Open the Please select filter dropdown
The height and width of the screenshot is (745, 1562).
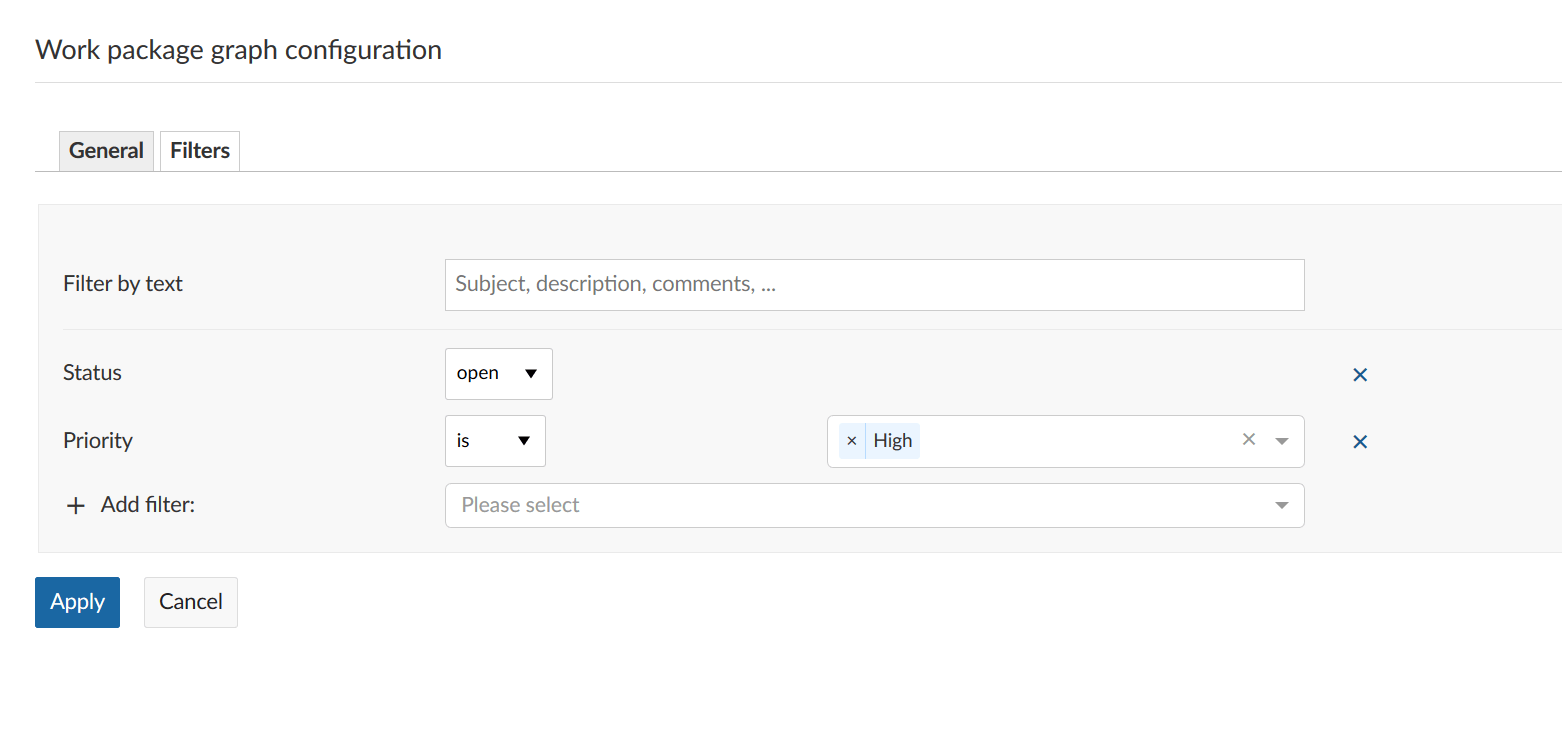pyautogui.click(x=874, y=506)
